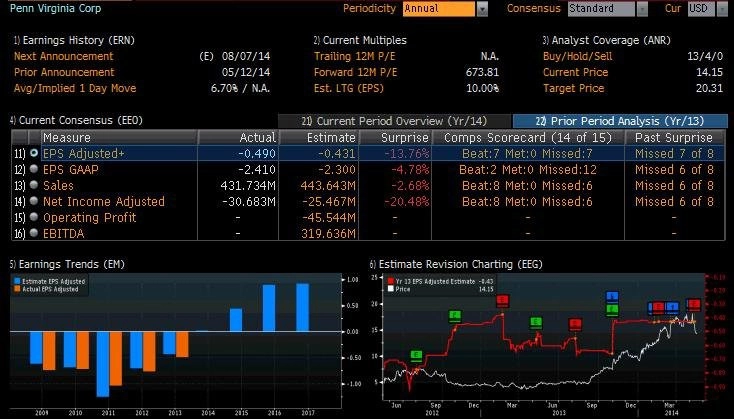The image size is (734, 419).
Task: Click the Estimate column header
Action: tap(319, 138)
